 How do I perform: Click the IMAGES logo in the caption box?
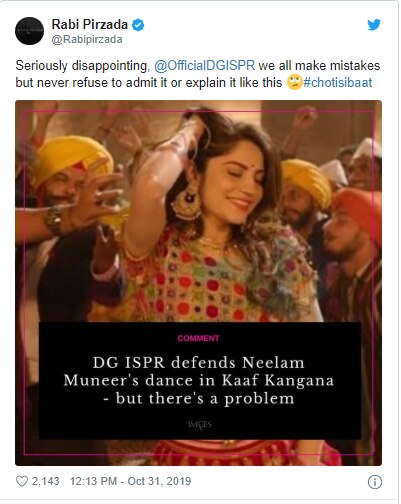[200, 425]
